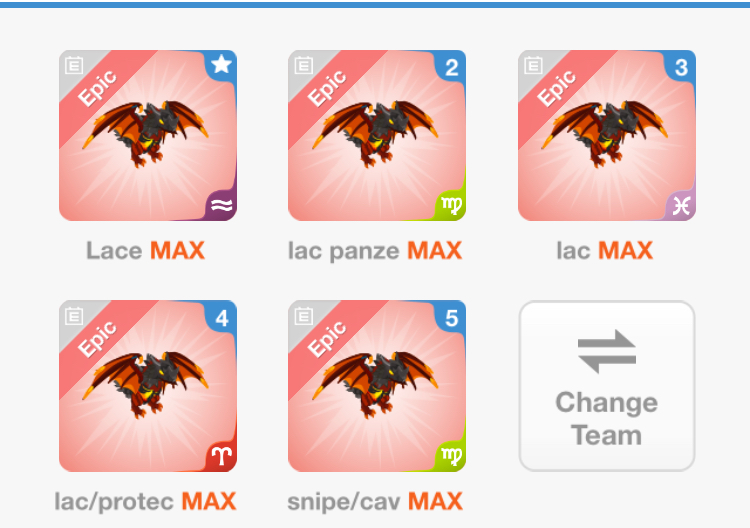Screen dimensions: 750x528
Task: Click the star badge on Lace card
Action: (x=221, y=65)
